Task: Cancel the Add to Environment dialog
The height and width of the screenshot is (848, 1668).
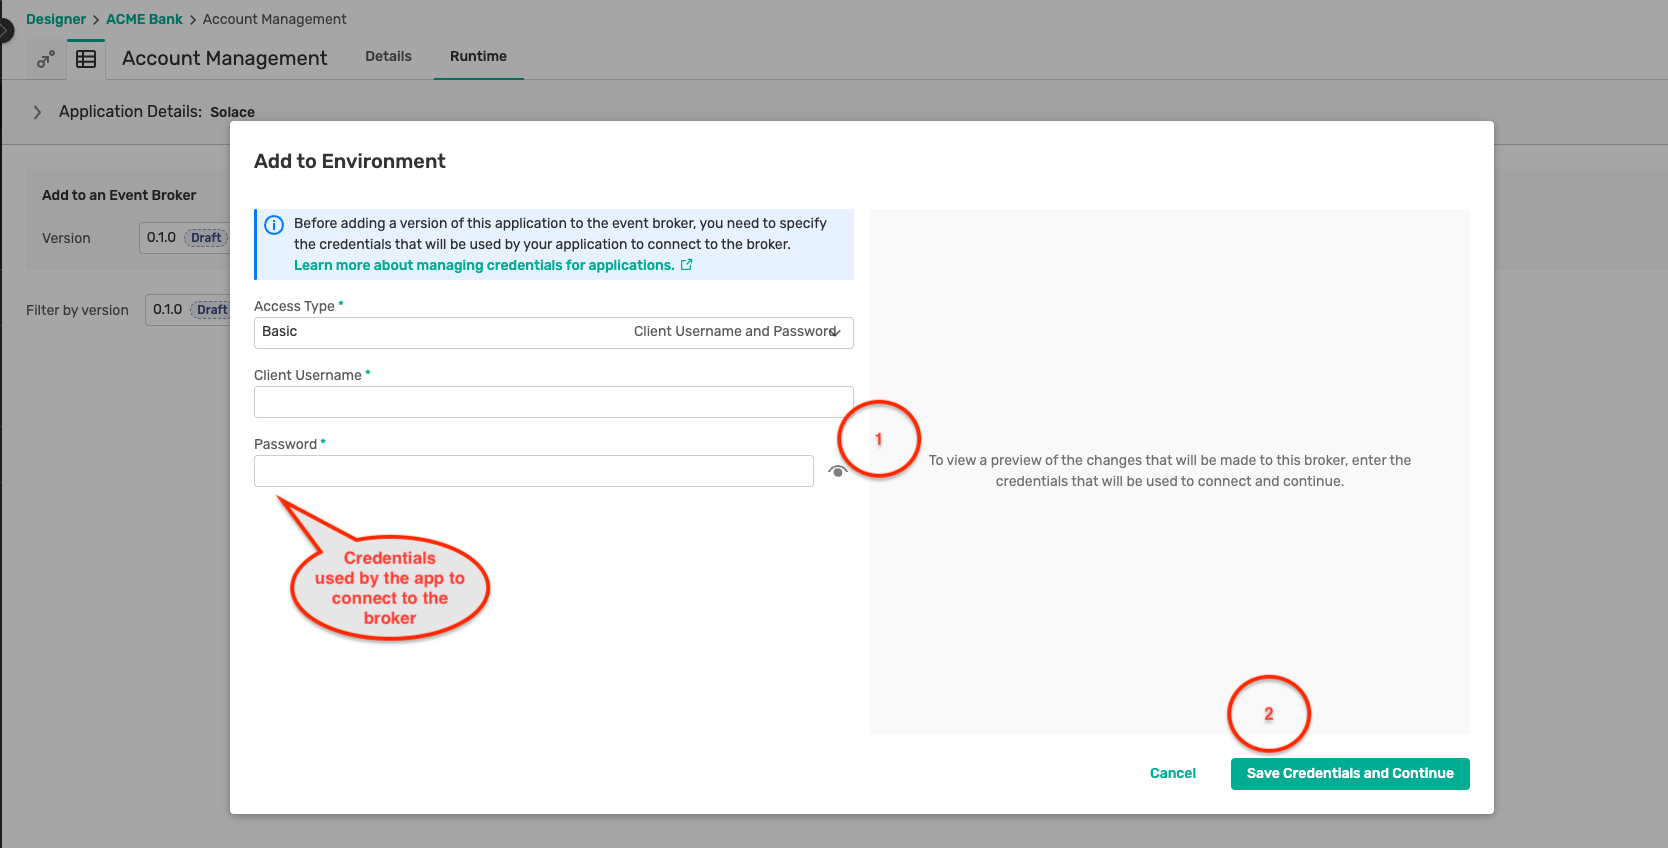Action: pyautogui.click(x=1172, y=773)
